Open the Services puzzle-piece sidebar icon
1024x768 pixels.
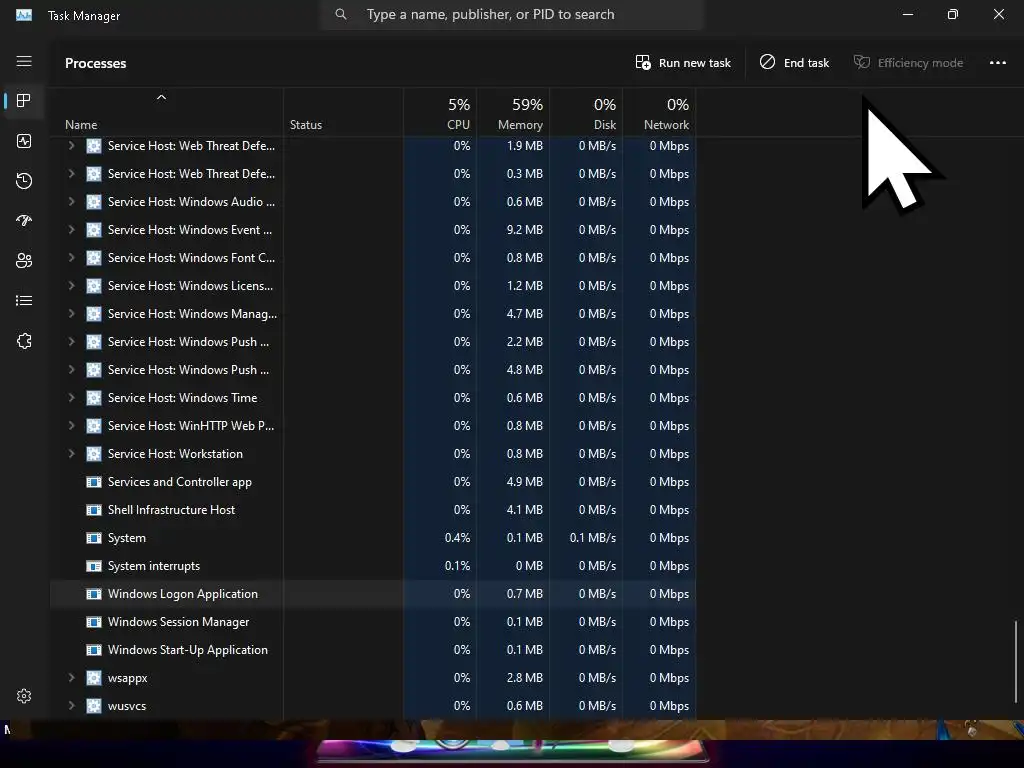[x=24, y=341]
